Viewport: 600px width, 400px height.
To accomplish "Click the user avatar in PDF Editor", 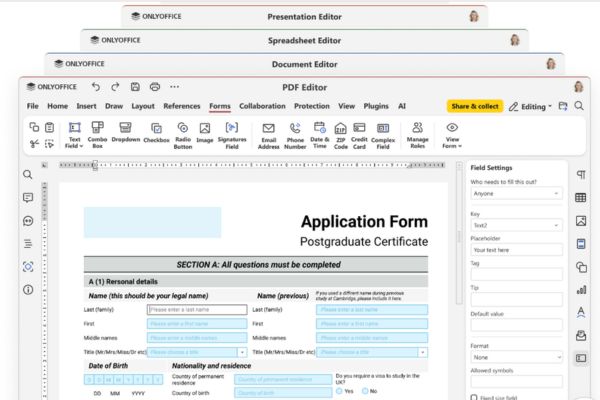I will 579,87.
